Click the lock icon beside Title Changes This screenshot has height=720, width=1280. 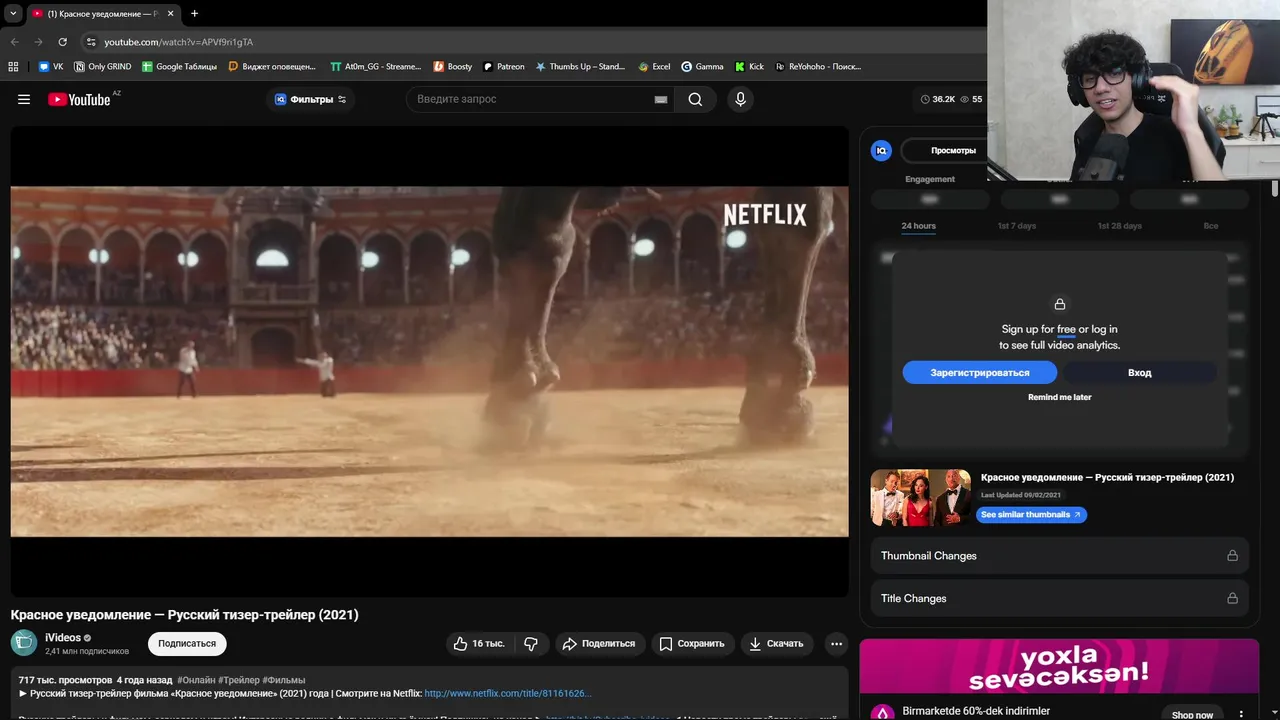(1232, 598)
